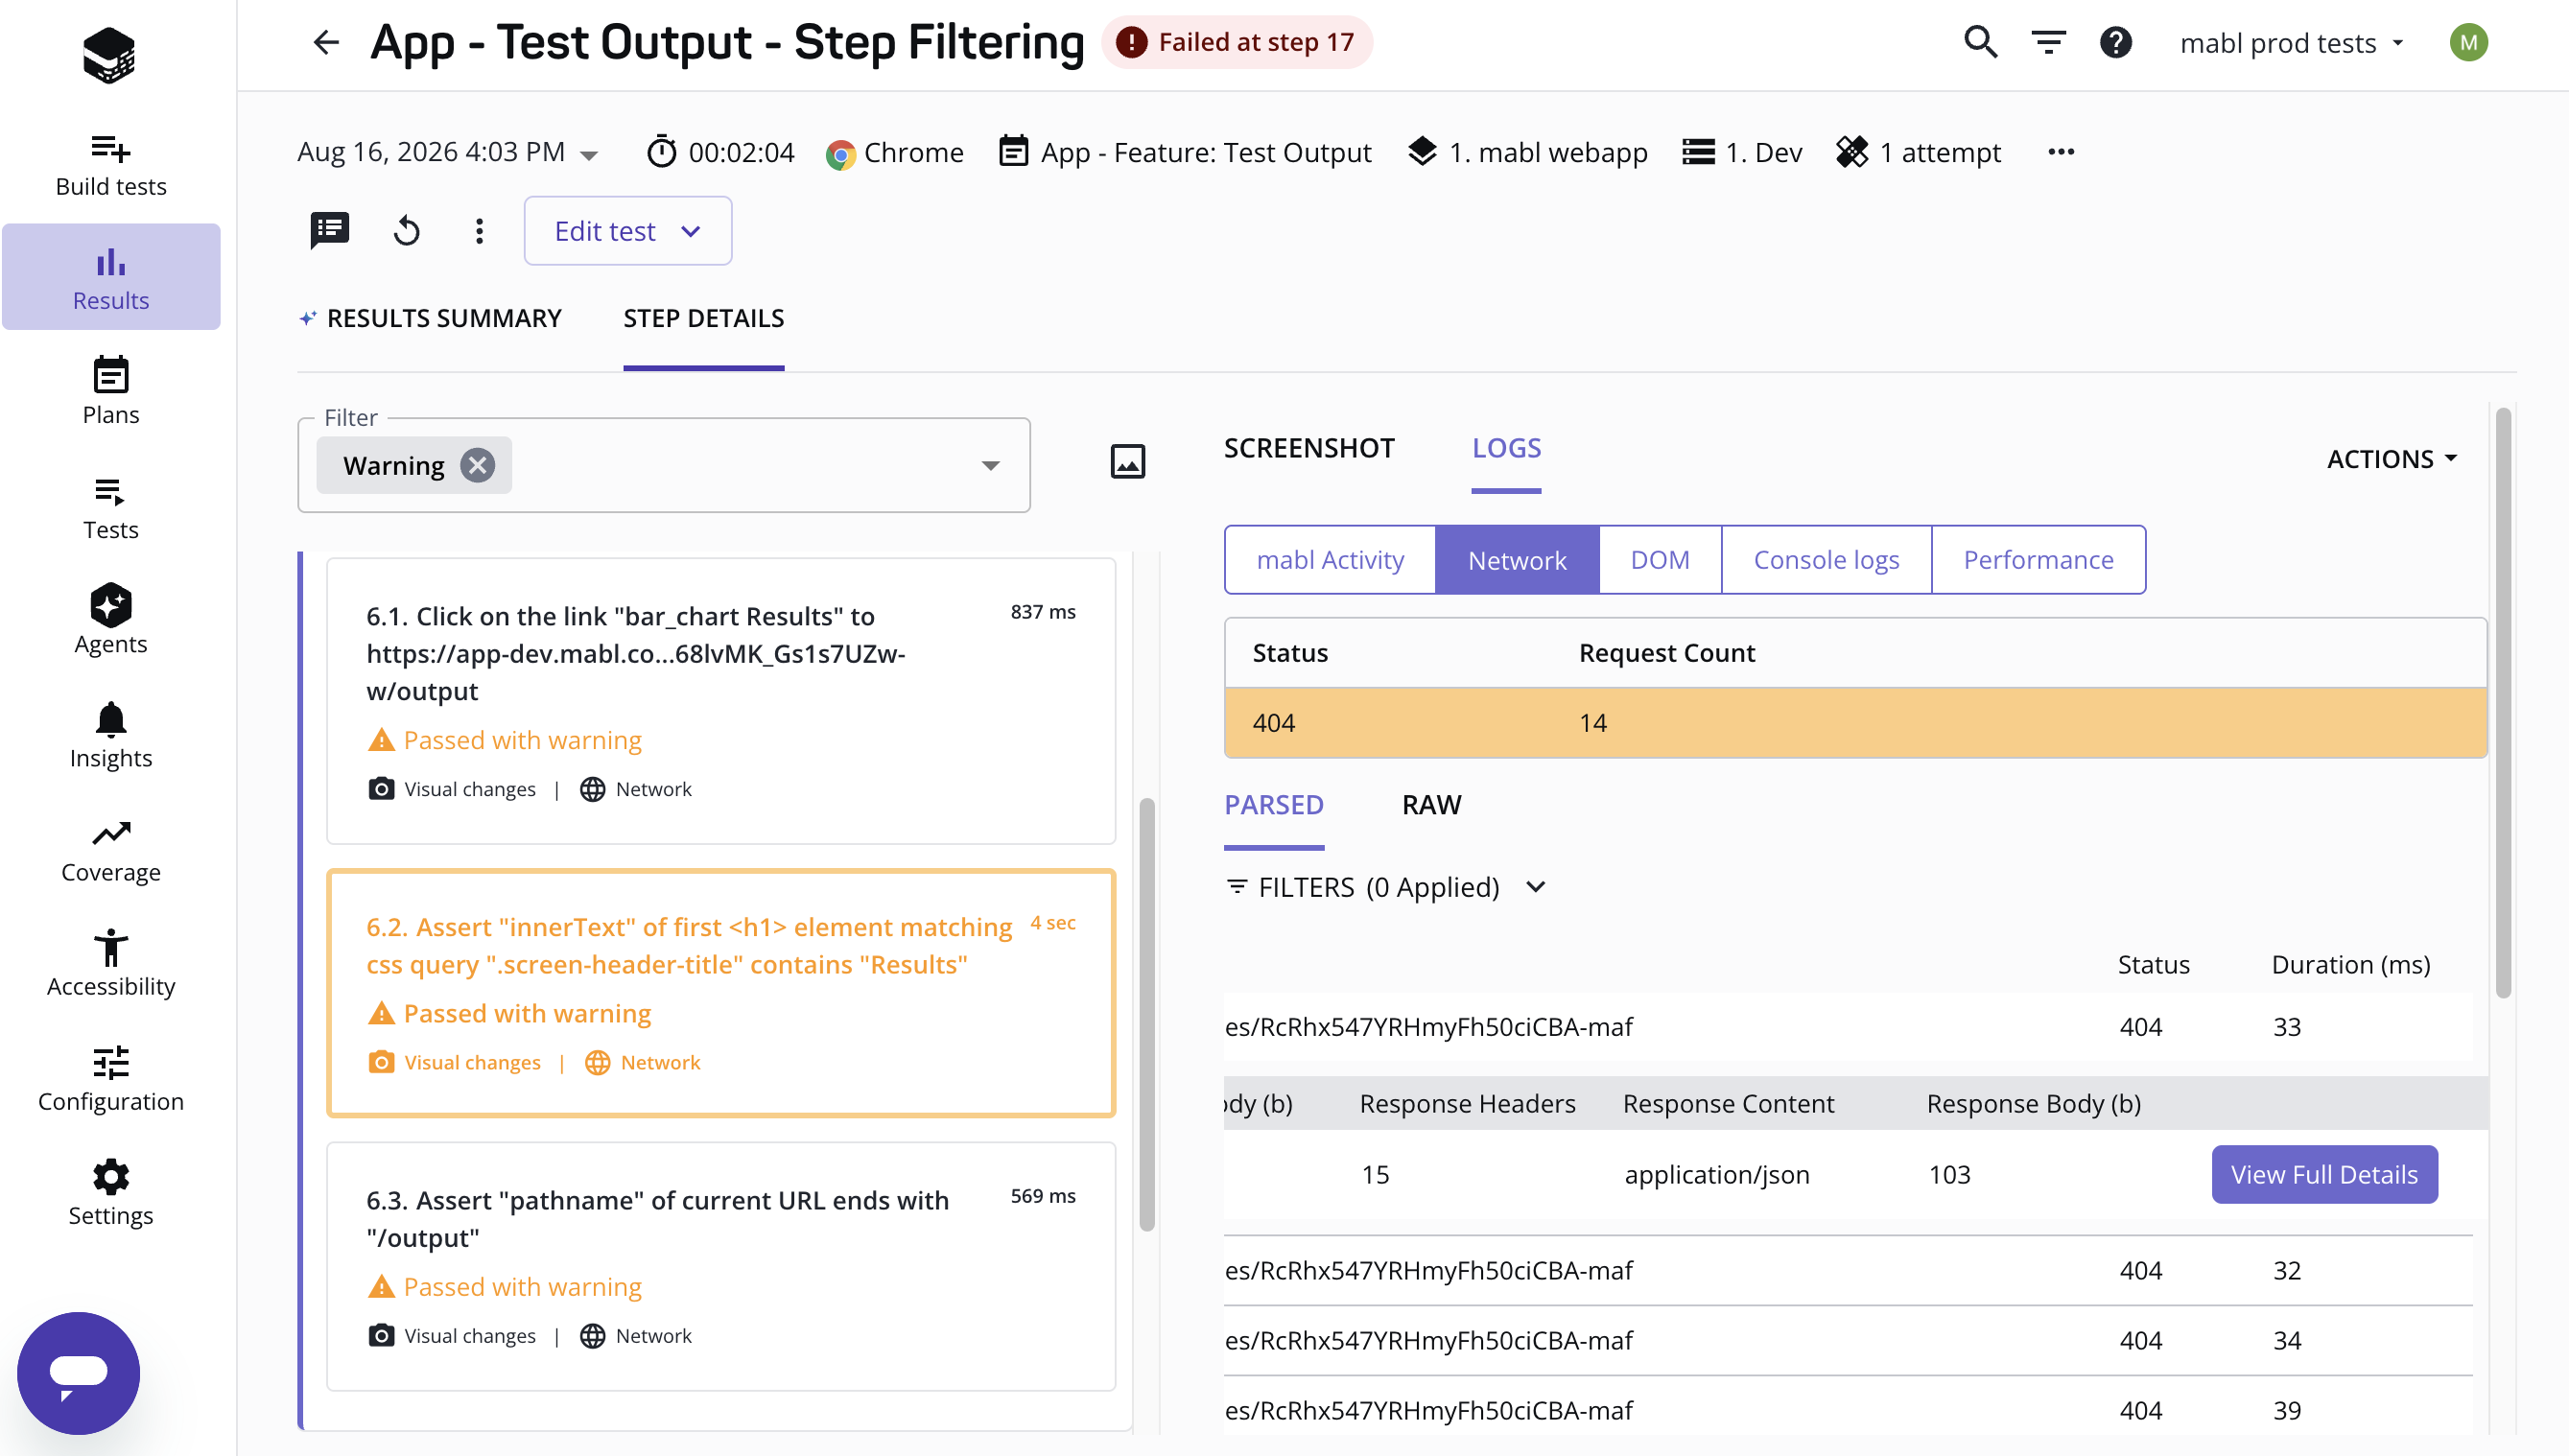Expand the run date dropdown
The width and height of the screenshot is (2569, 1456).
coord(590,155)
